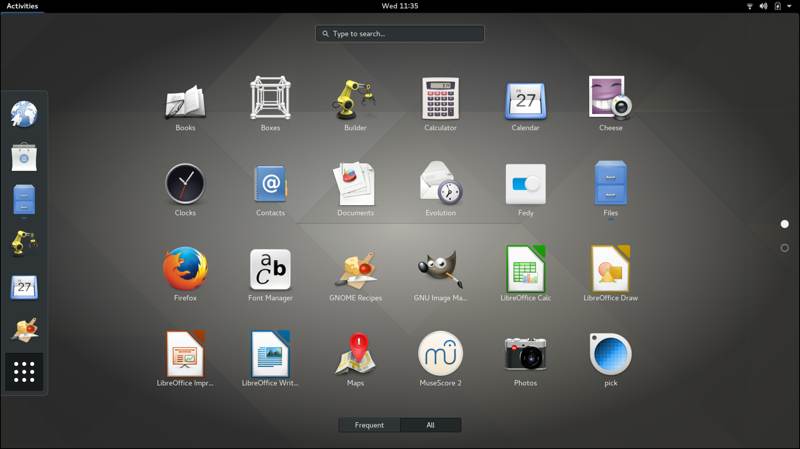Image resolution: width=800 pixels, height=449 pixels.
Task: Open Files from the dash
Action: 24,199
